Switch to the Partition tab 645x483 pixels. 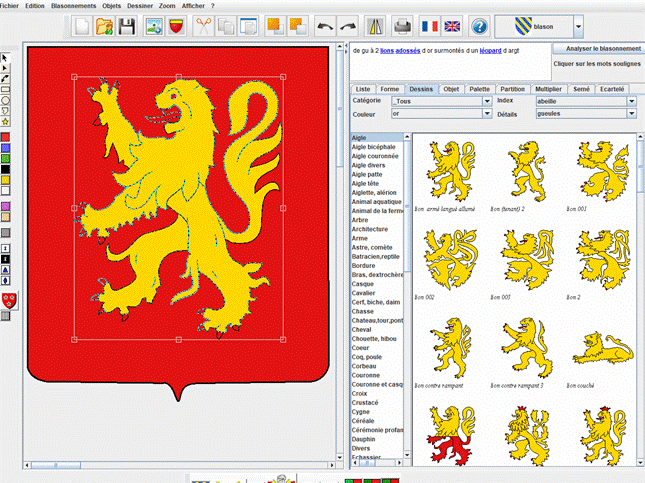(512, 89)
